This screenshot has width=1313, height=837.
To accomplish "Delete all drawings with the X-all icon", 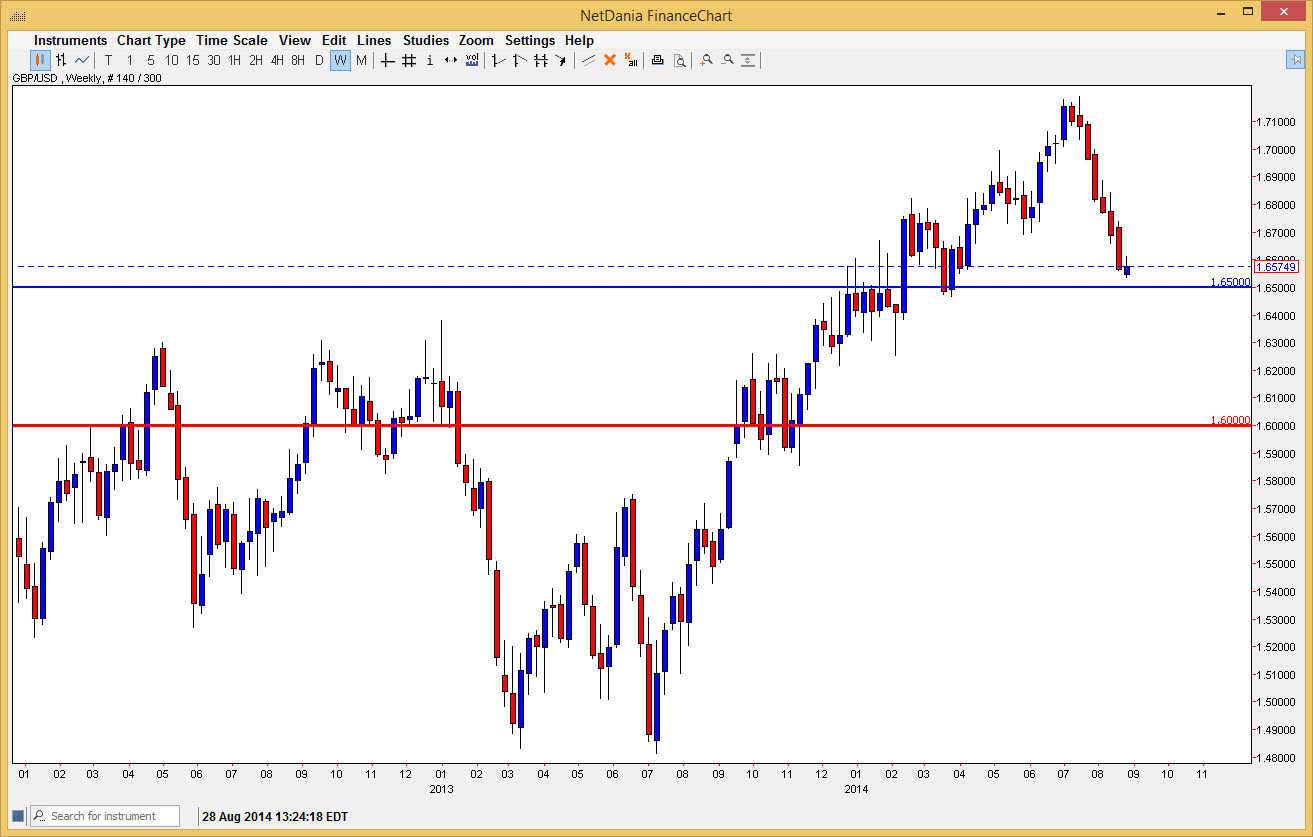I will pyautogui.click(x=630, y=60).
